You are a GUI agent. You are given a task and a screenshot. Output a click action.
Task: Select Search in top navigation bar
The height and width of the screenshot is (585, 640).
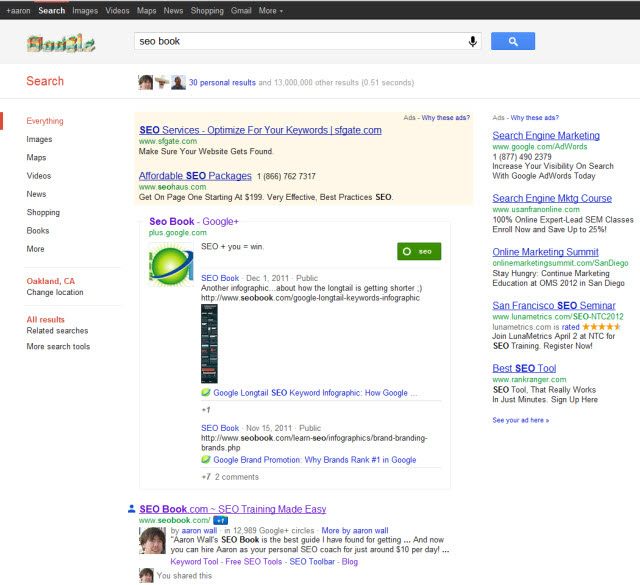tap(52, 11)
